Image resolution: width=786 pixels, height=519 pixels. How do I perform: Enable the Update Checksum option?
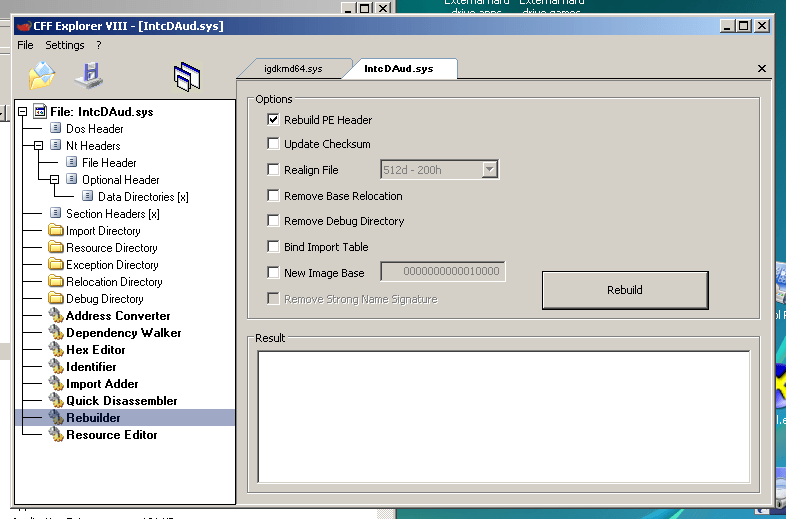(274, 144)
